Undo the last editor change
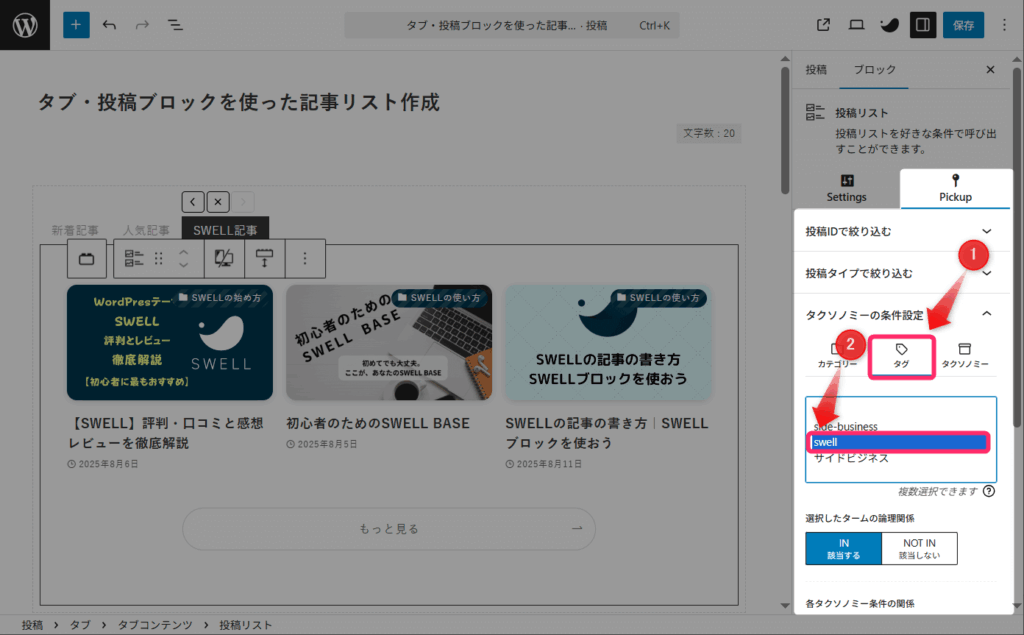Screen dimensions: 1024x635 [x=109, y=25]
